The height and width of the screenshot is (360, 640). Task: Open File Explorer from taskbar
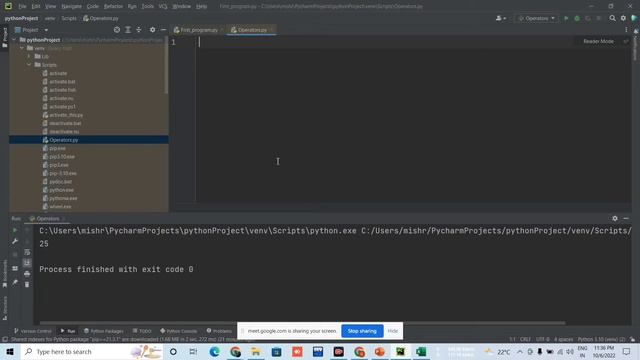tap(256, 351)
